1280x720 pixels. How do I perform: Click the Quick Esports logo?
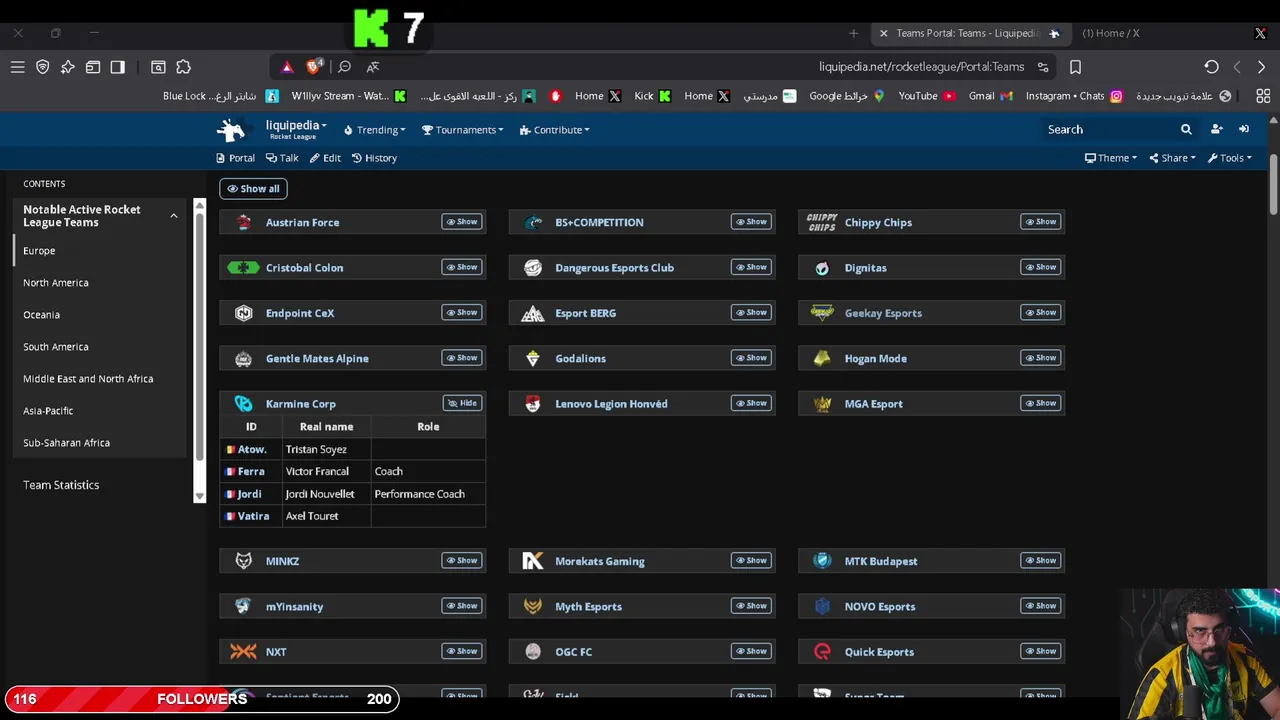[x=822, y=652]
